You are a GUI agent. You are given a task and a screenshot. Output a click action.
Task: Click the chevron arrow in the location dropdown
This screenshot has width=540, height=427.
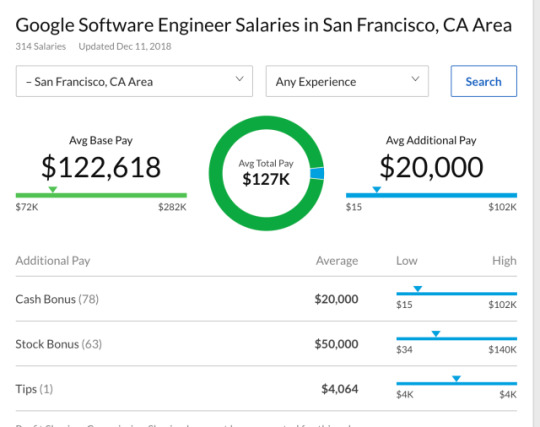[x=240, y=79]
